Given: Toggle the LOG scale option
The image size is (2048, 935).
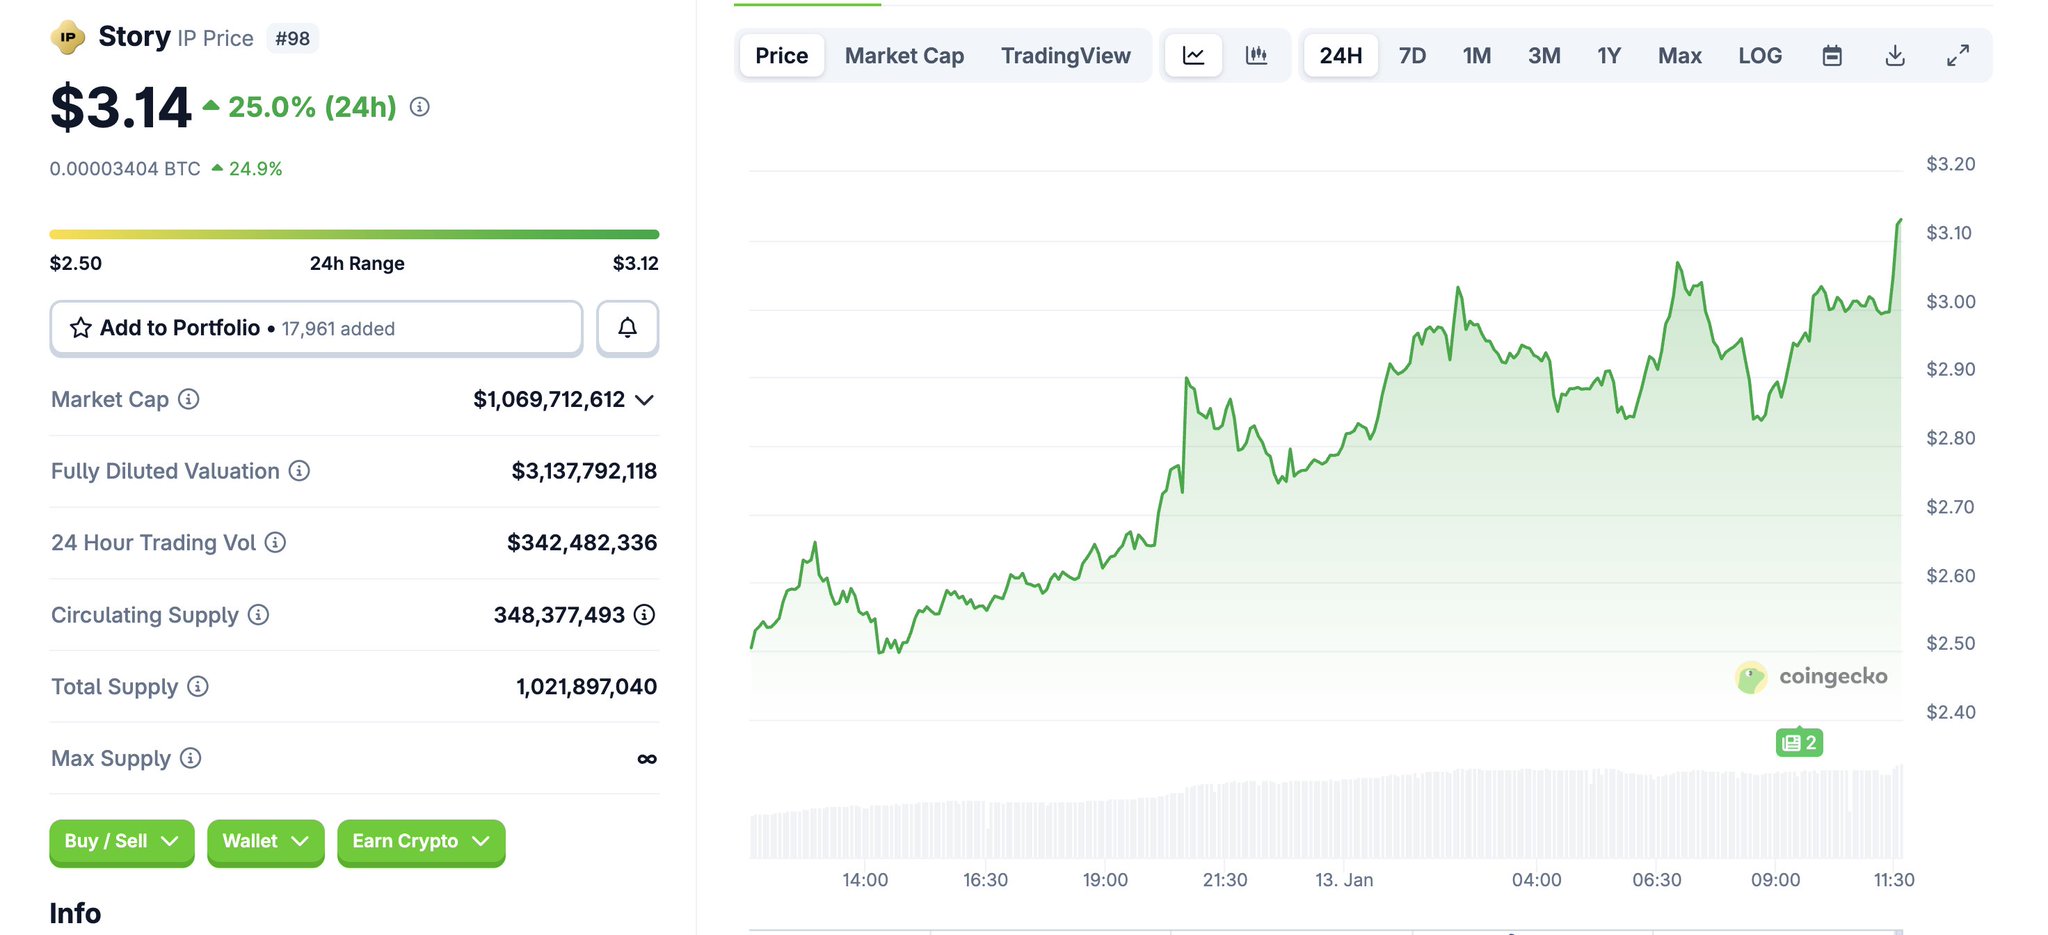Looking at the screenshot, I should coord(1759,56).
